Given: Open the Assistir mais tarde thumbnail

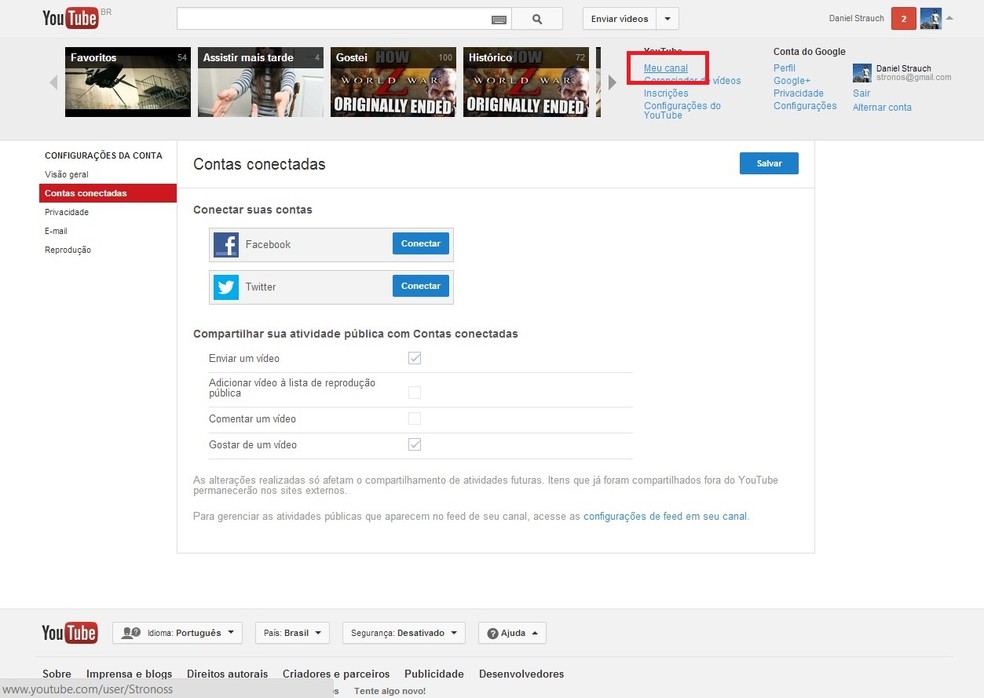Looking at the screenshot, I should pyautogui.click(x=261, y=82).
